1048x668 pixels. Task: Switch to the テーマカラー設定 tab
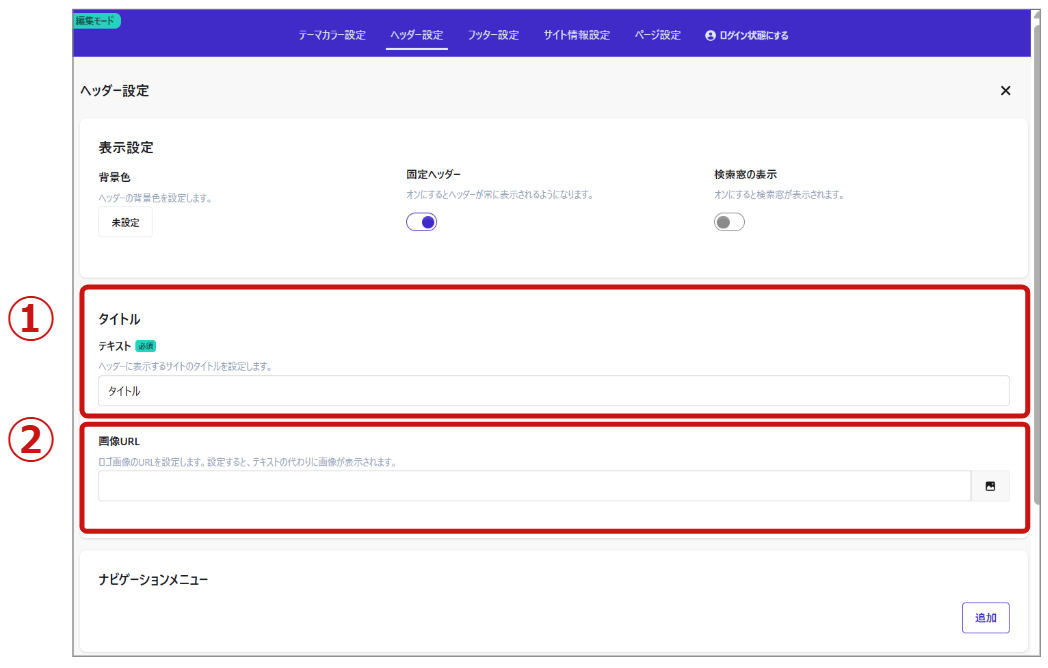[x=332, y=36]
